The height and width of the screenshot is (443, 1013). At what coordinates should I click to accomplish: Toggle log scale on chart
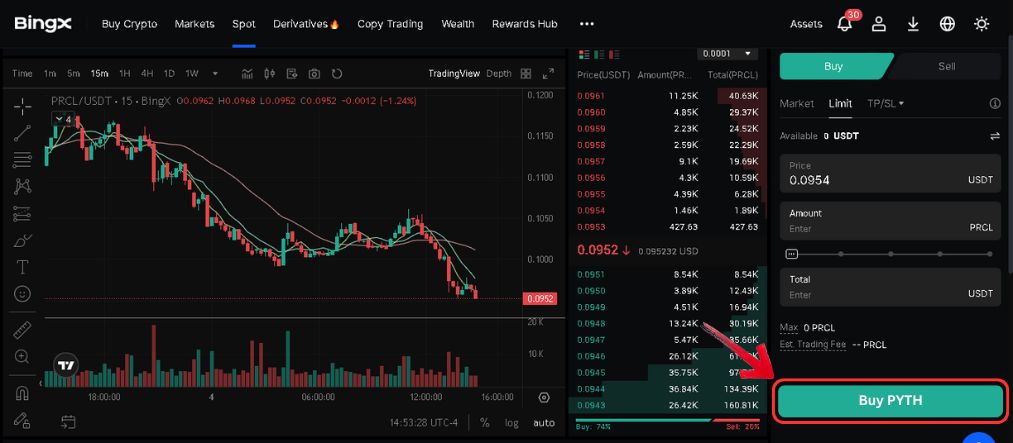coord(512,423)
